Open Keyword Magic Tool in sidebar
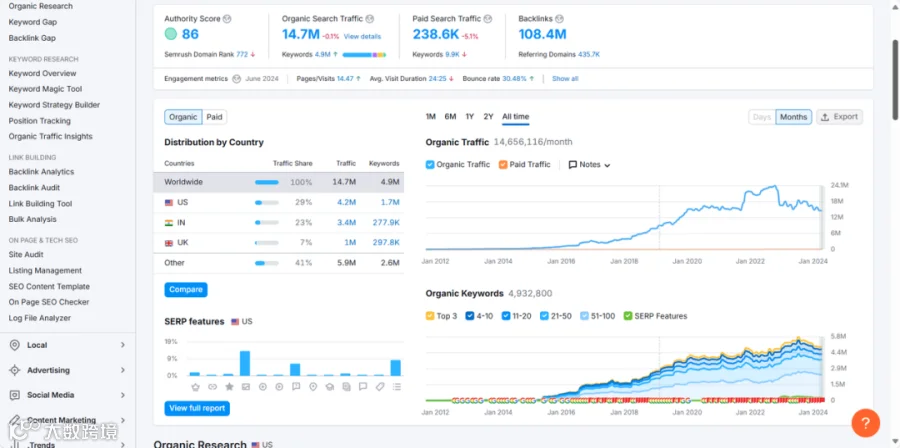900x448 pixels. [x=45, y=89]
